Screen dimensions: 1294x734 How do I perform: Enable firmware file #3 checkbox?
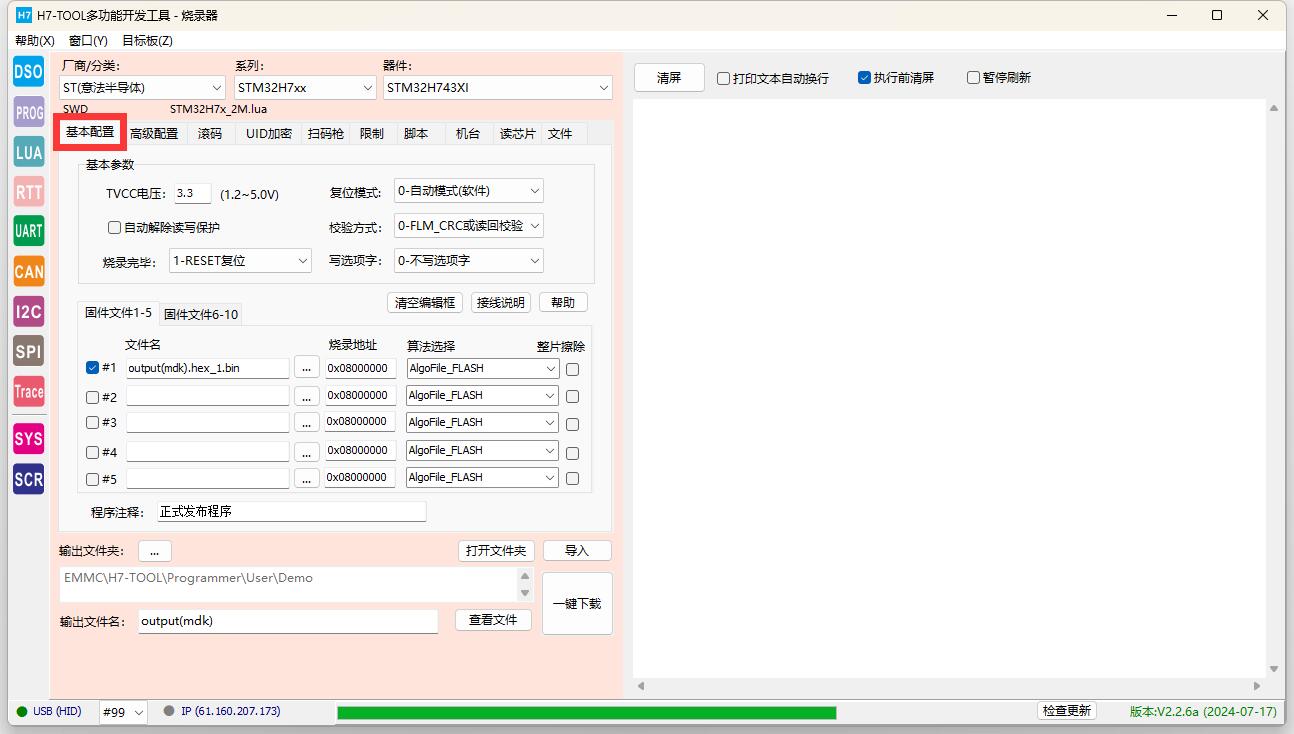click(93, 423)
